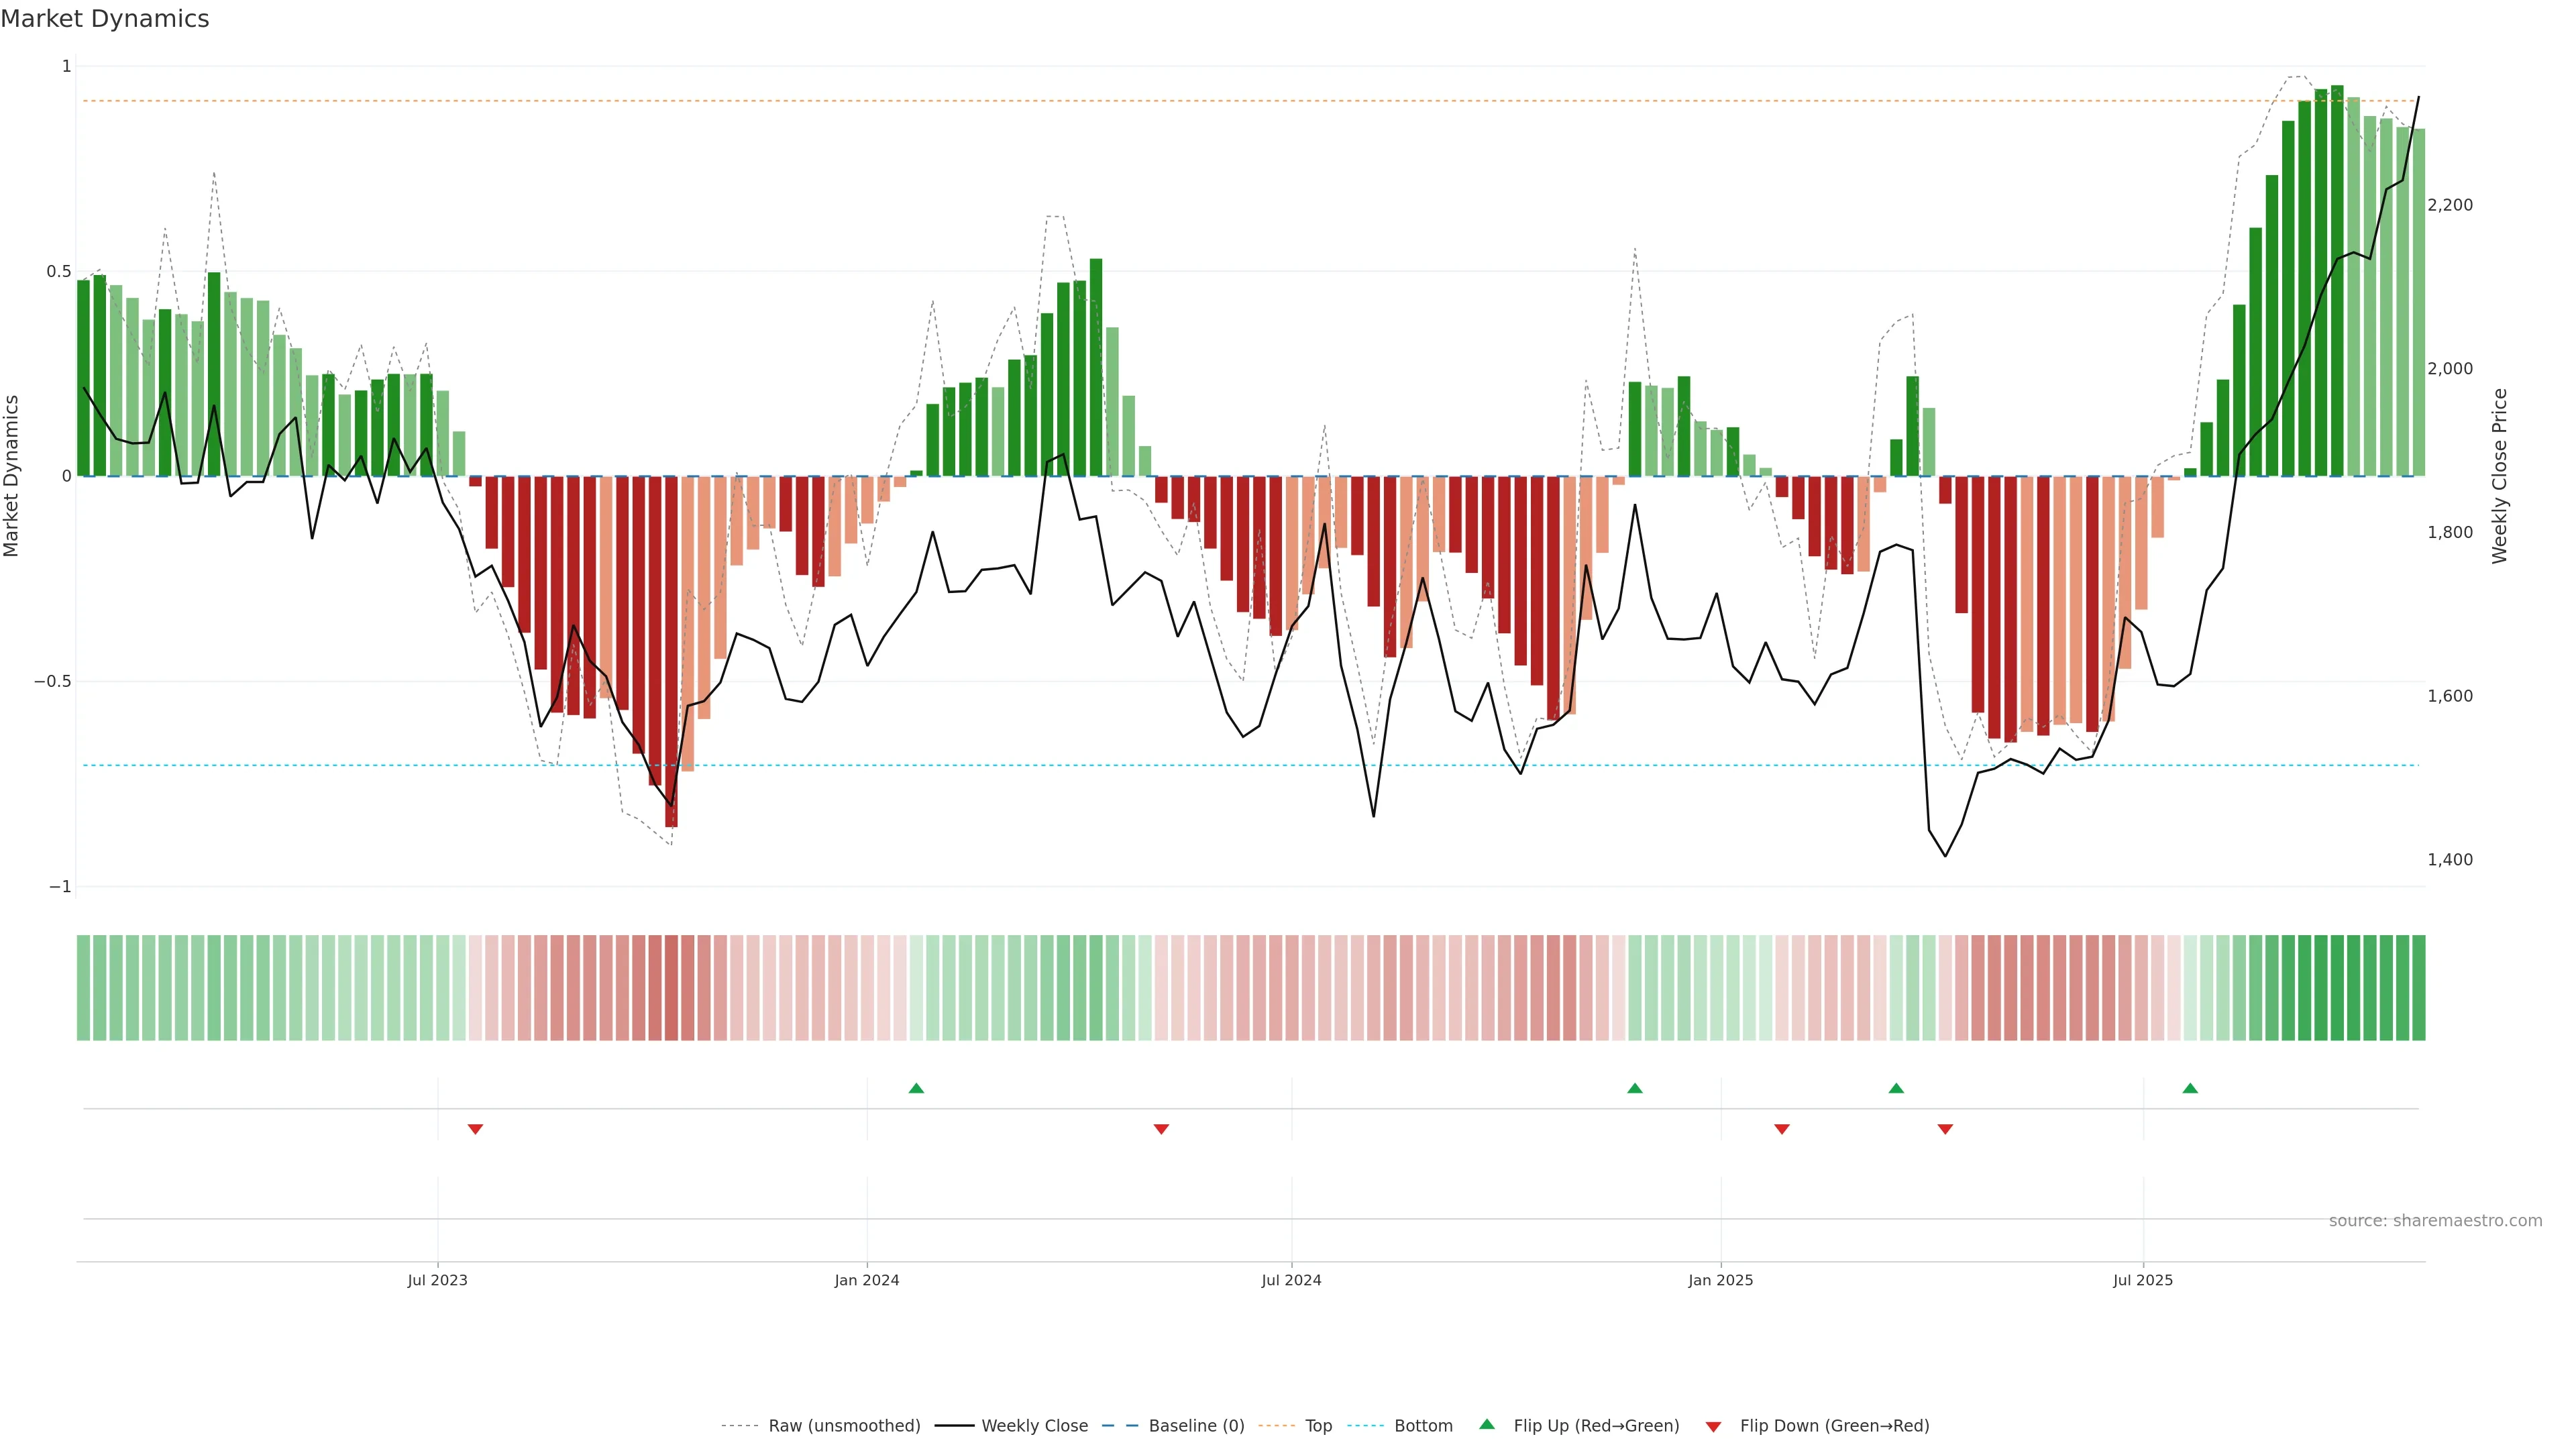Toggle the Baseline (0) legend entry
The image size is (2576, 1449).
coord(1196,1425)
